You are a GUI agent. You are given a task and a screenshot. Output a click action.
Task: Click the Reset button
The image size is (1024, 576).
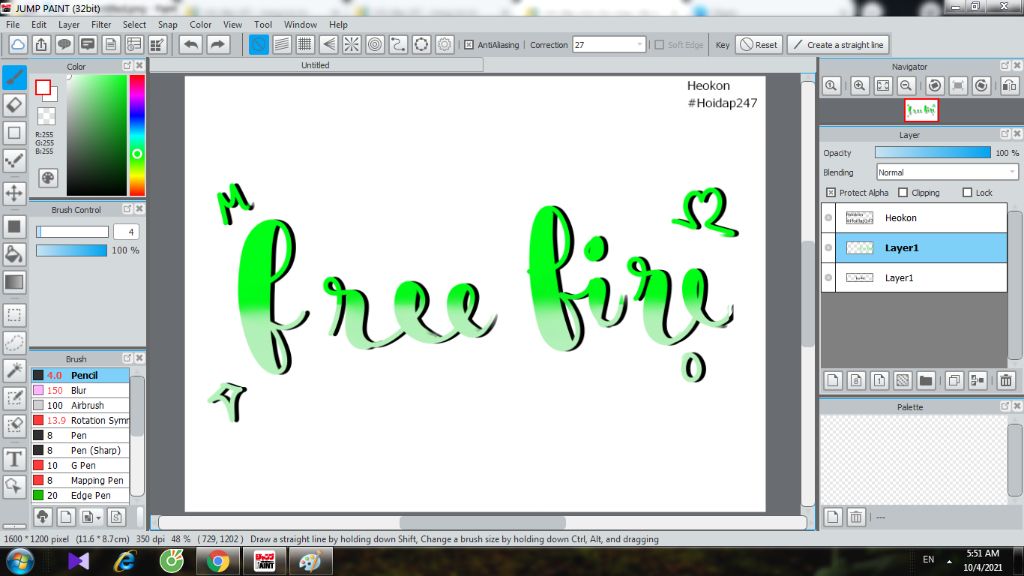point(759,44)
